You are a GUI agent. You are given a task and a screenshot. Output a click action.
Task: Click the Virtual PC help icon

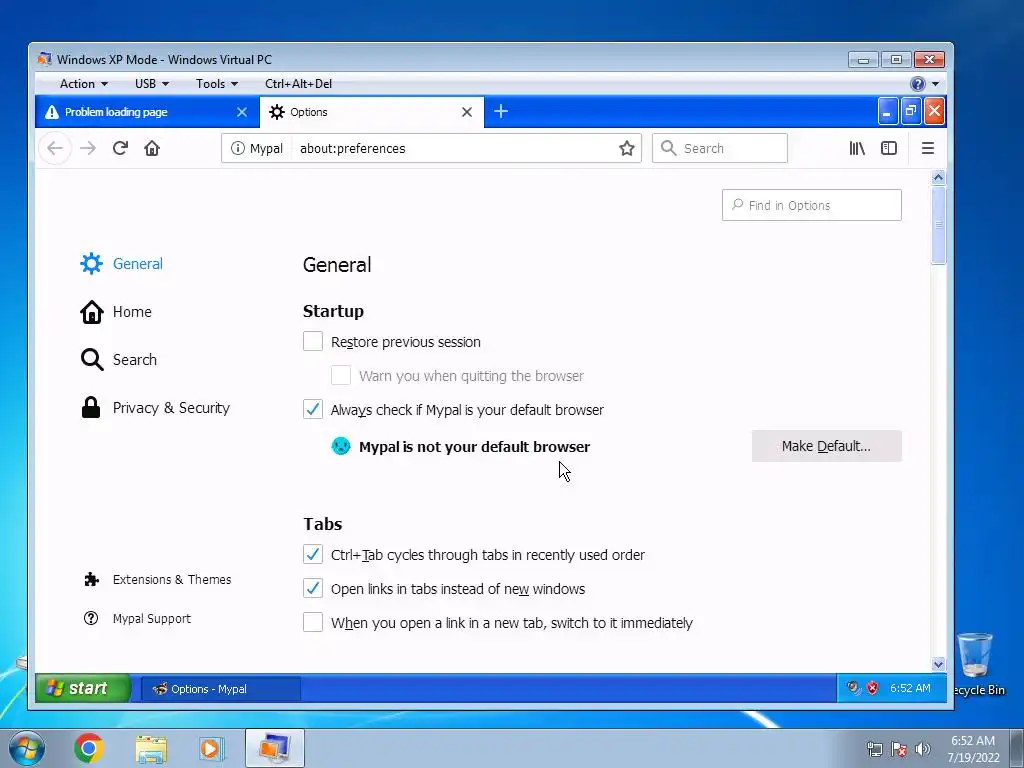click(x=918, y=84)
